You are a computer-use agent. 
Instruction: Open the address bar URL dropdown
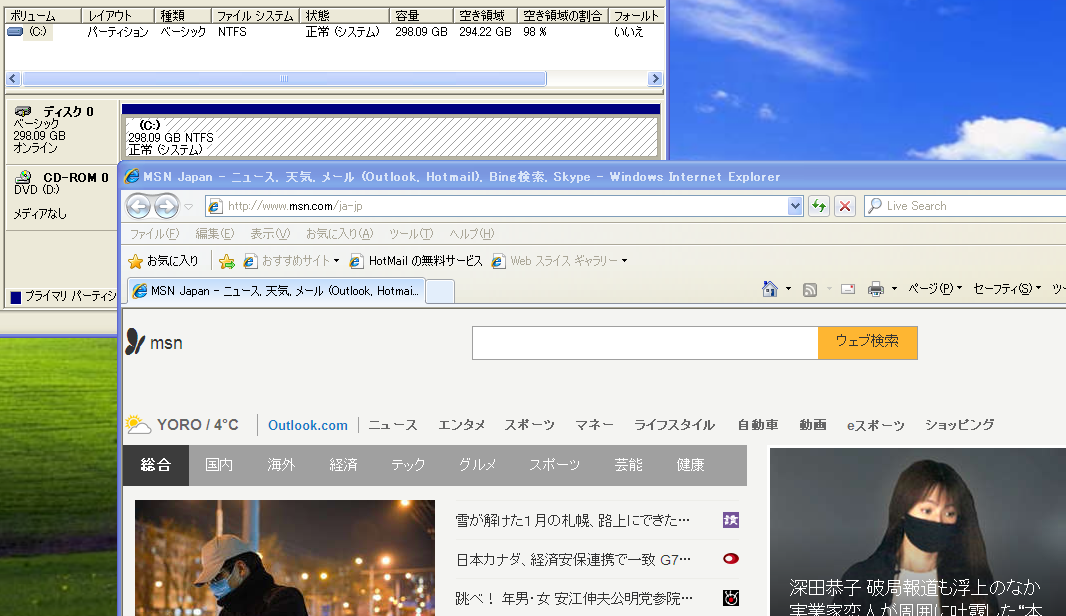point(796,206)
